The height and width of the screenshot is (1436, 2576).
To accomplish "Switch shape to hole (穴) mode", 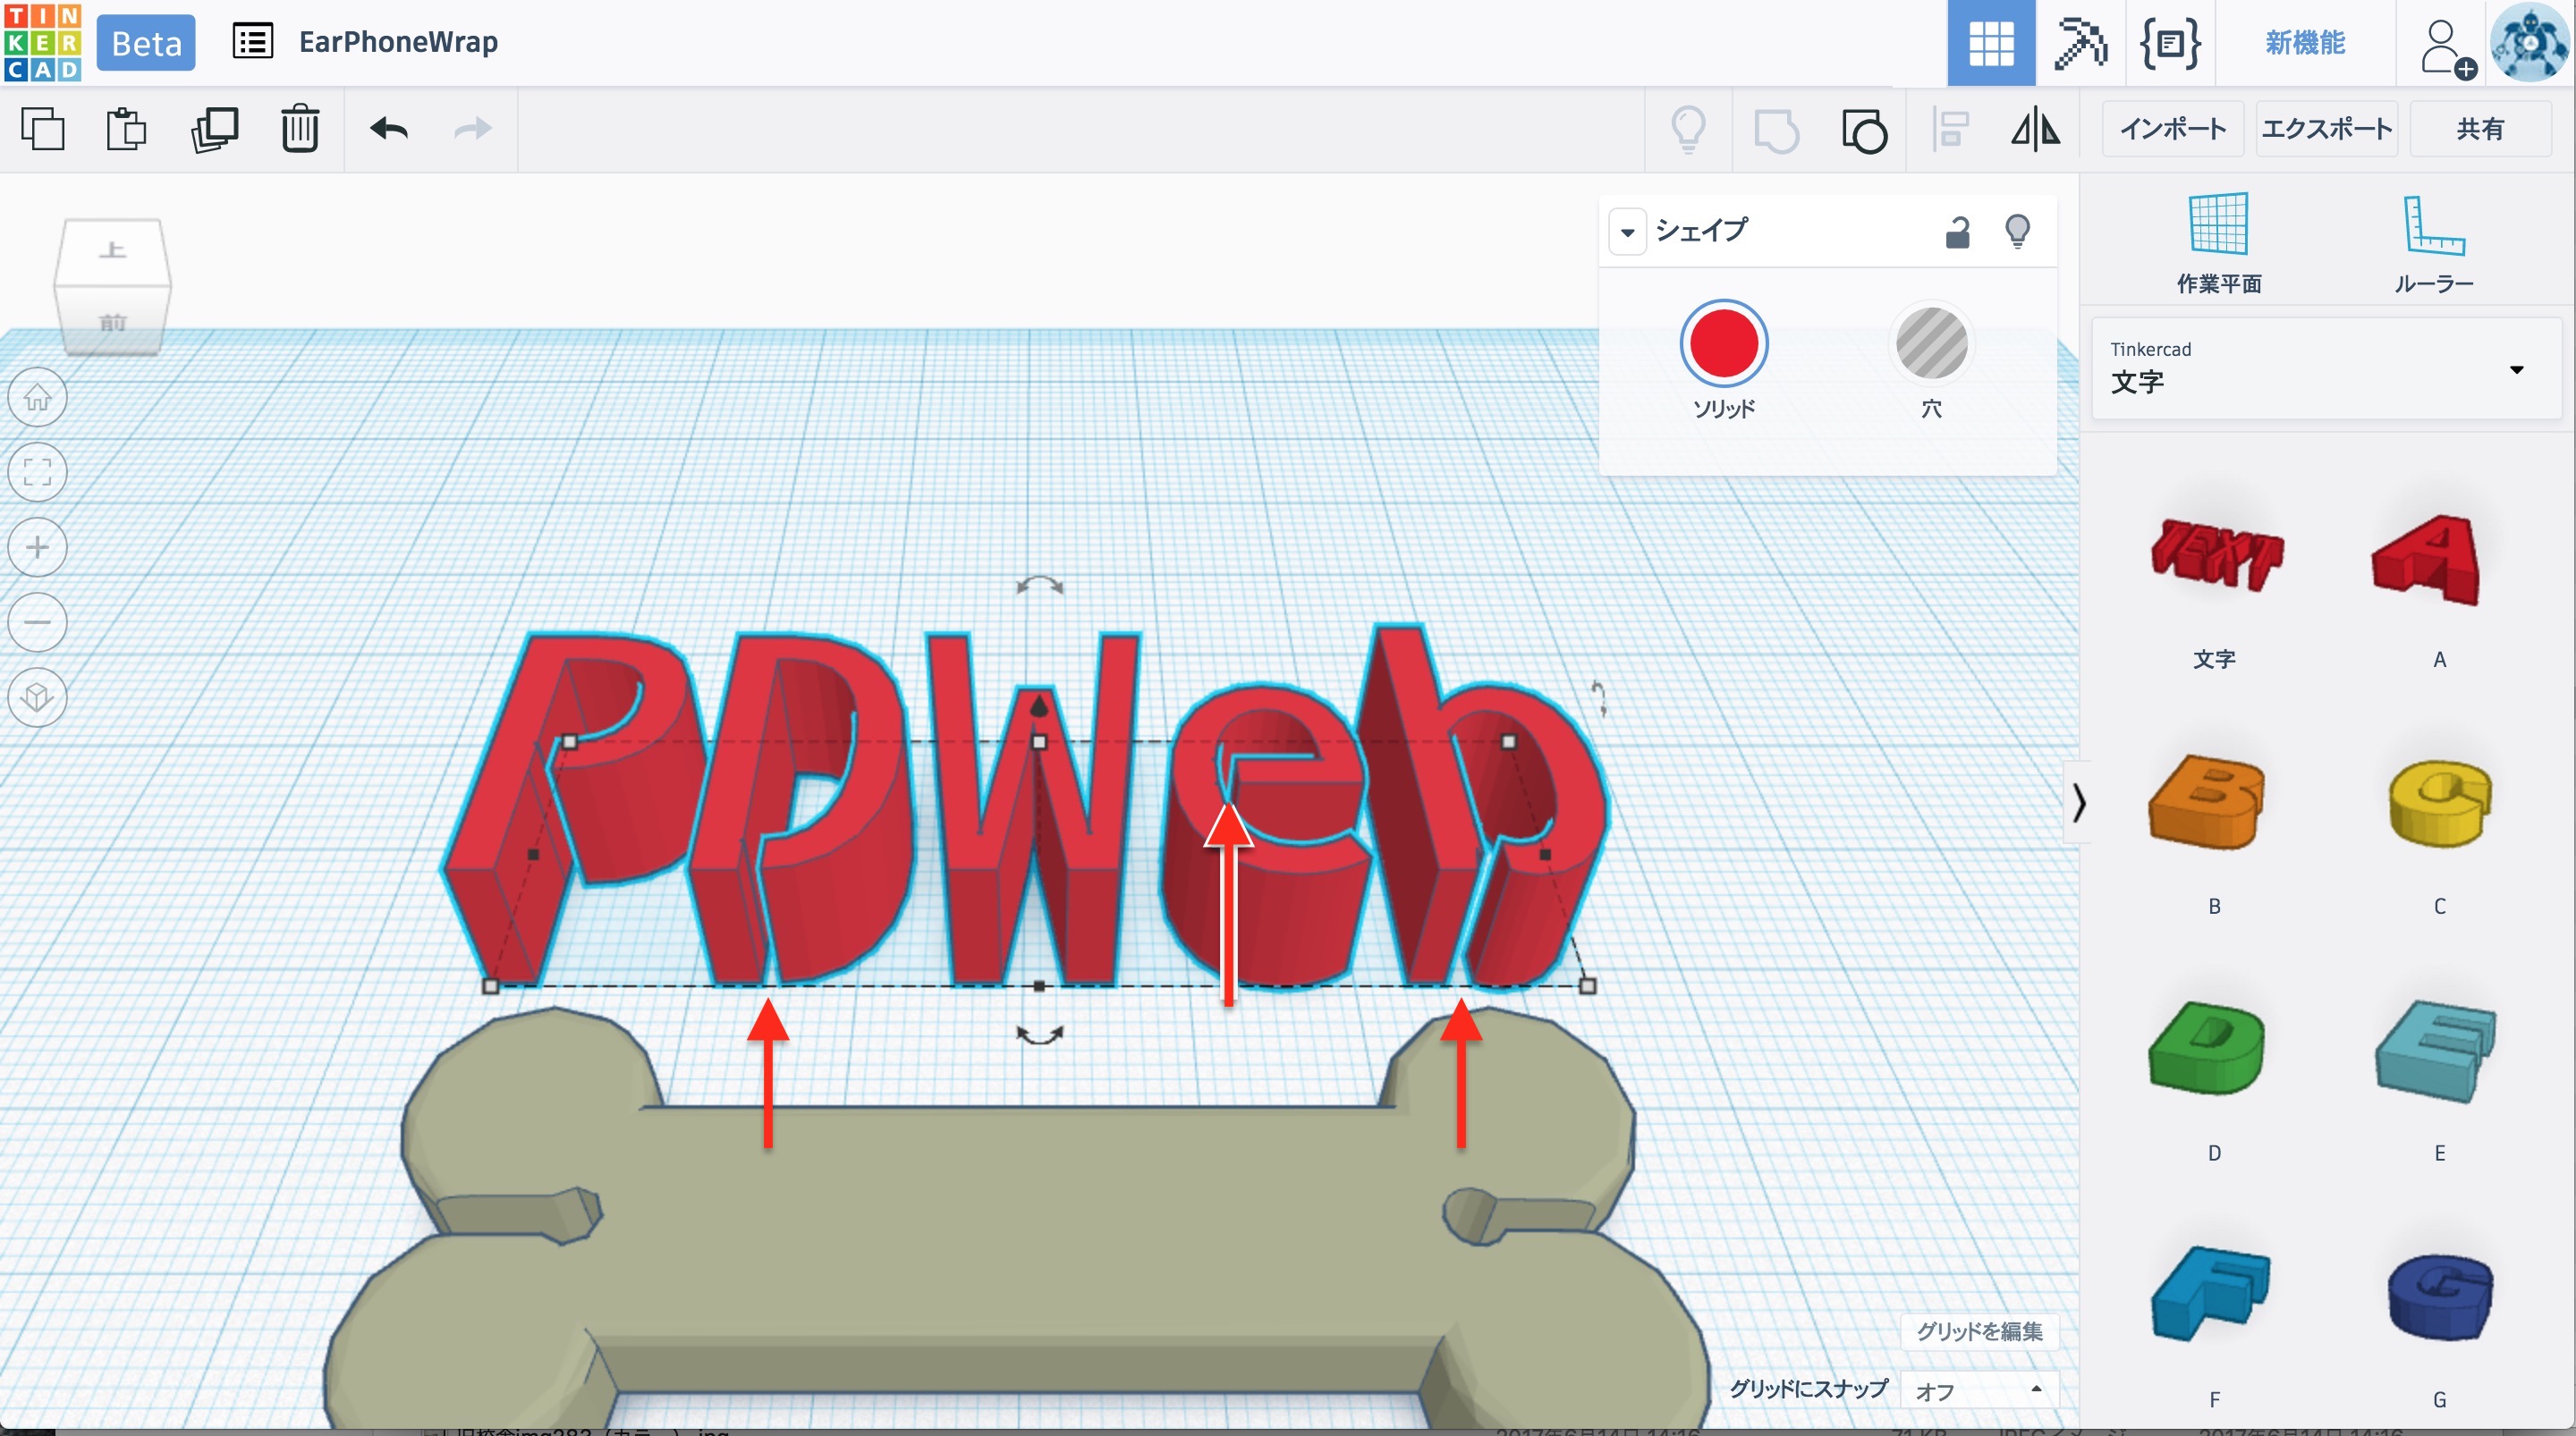I will pyautogui.click(x=1931, y=345).
